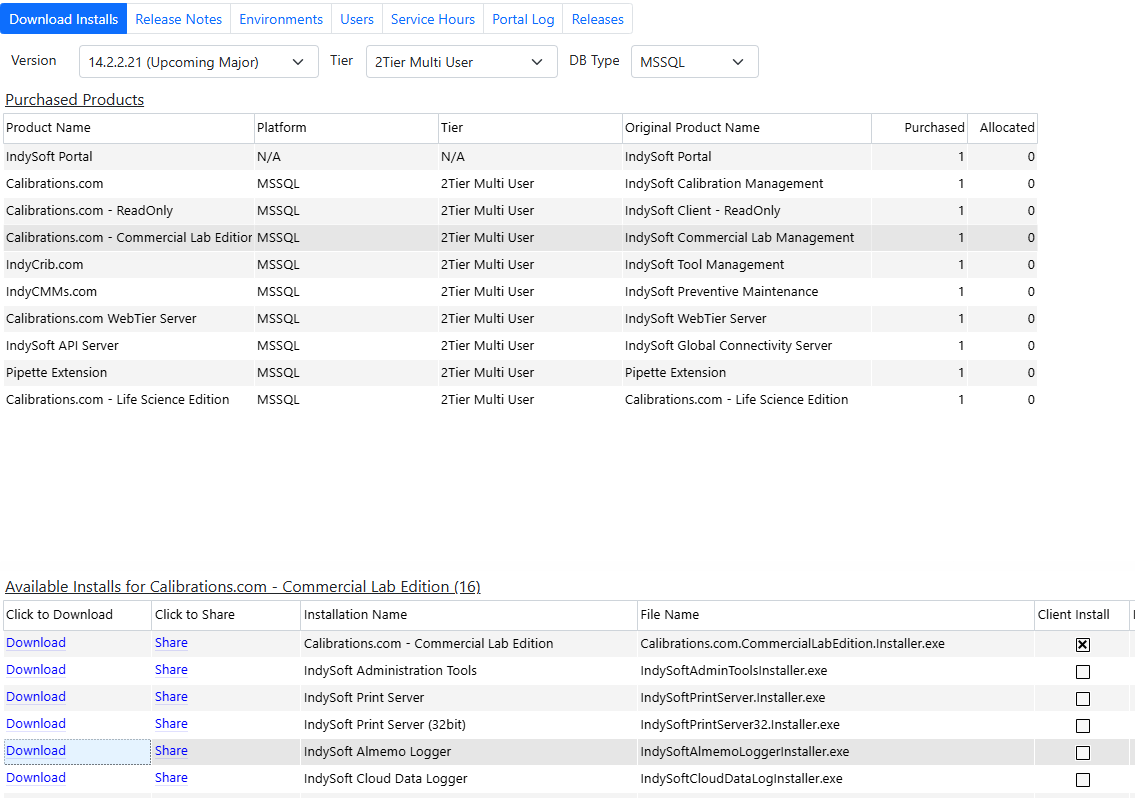The width and height of the screenshot is (1135, 798).
Task: Check Client Install for IndySoft Administration Tools
Action: click(1082, 672)
